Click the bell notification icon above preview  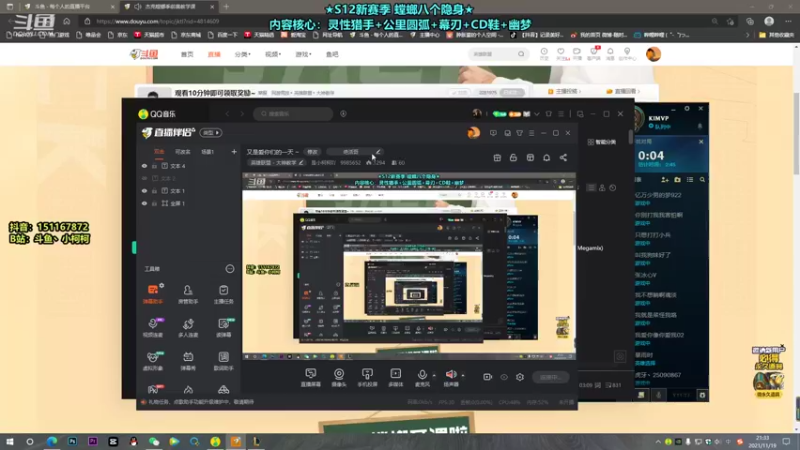coord(546,158)
